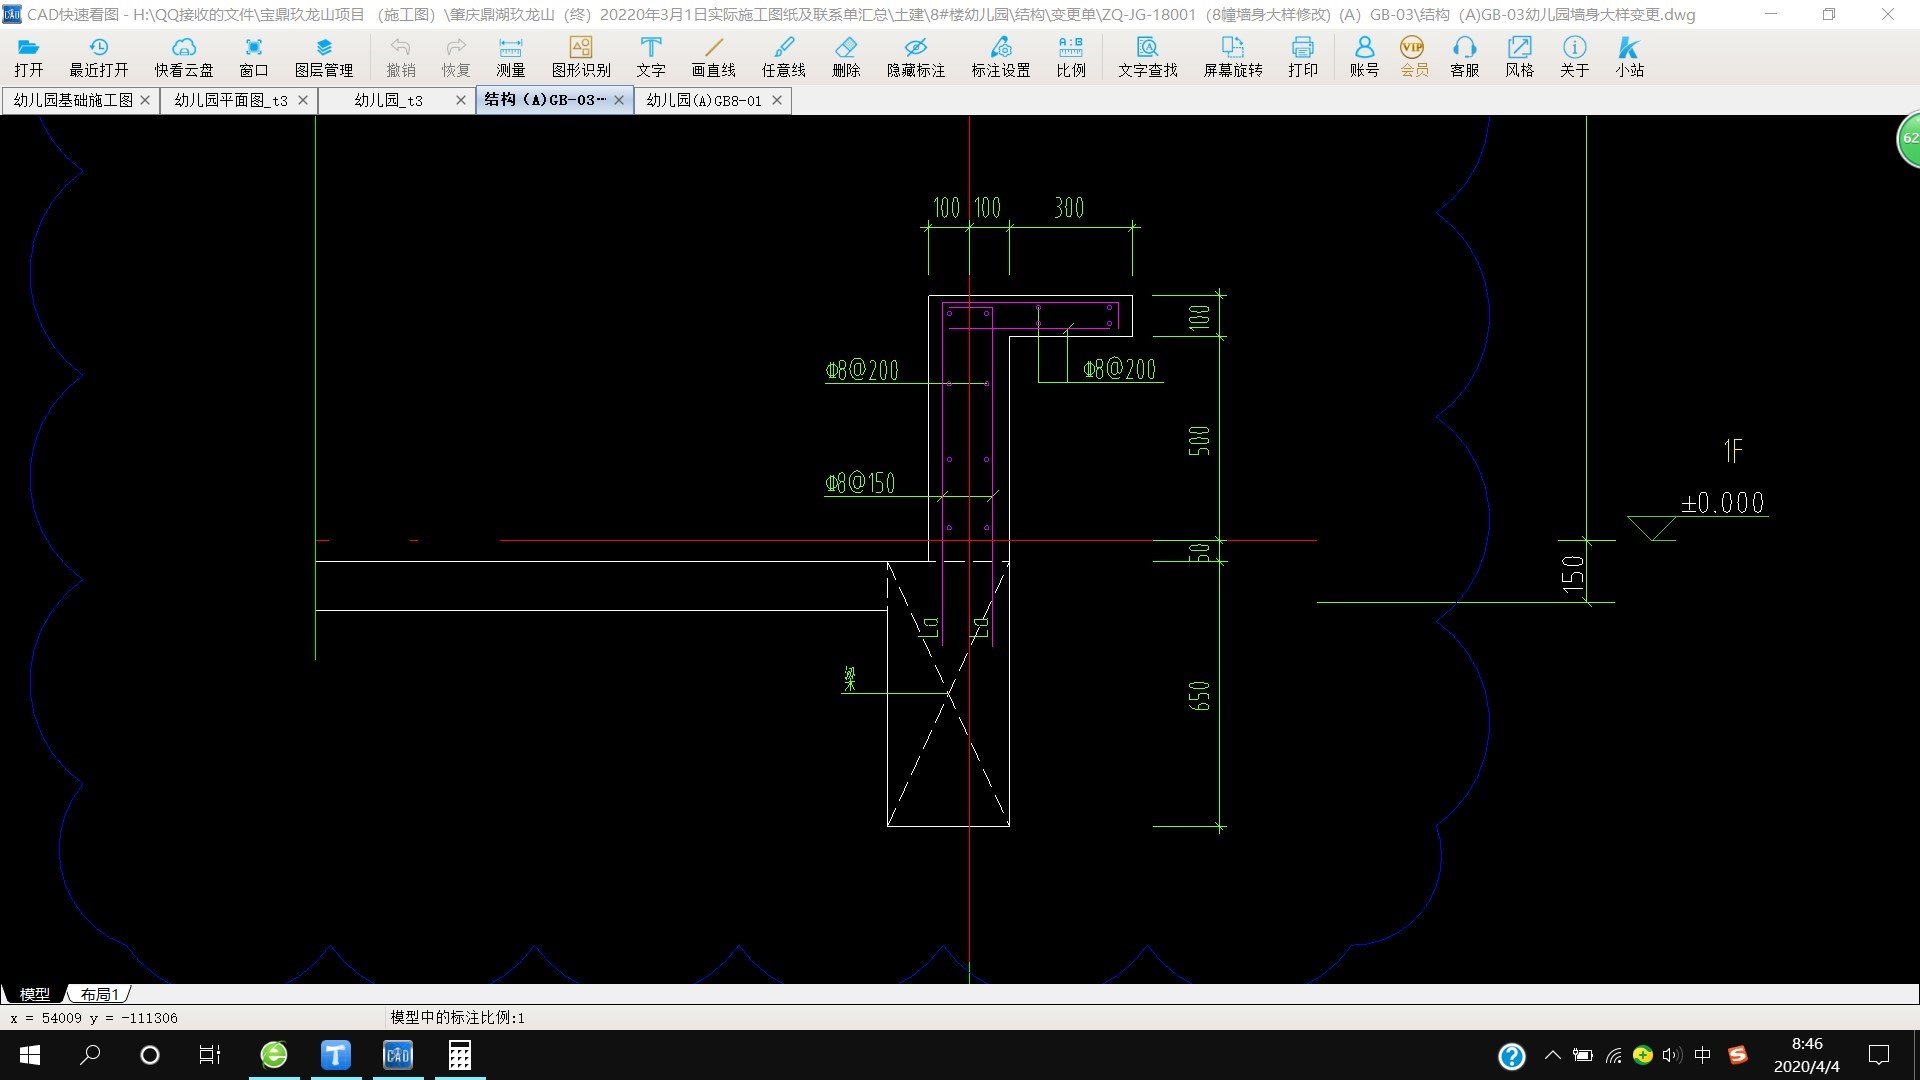1920x1080 pixels.
Task: Open 图层管理 layer manager
Action: coord(324,57)
